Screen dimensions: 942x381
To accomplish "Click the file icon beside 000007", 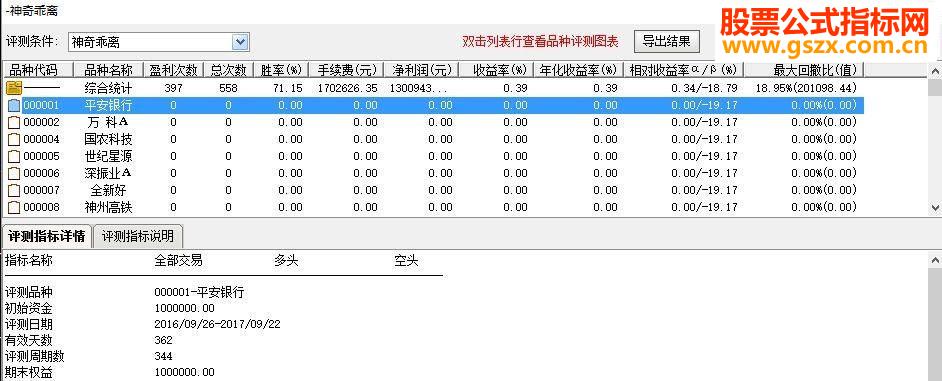I will click(x=14, y=190).
